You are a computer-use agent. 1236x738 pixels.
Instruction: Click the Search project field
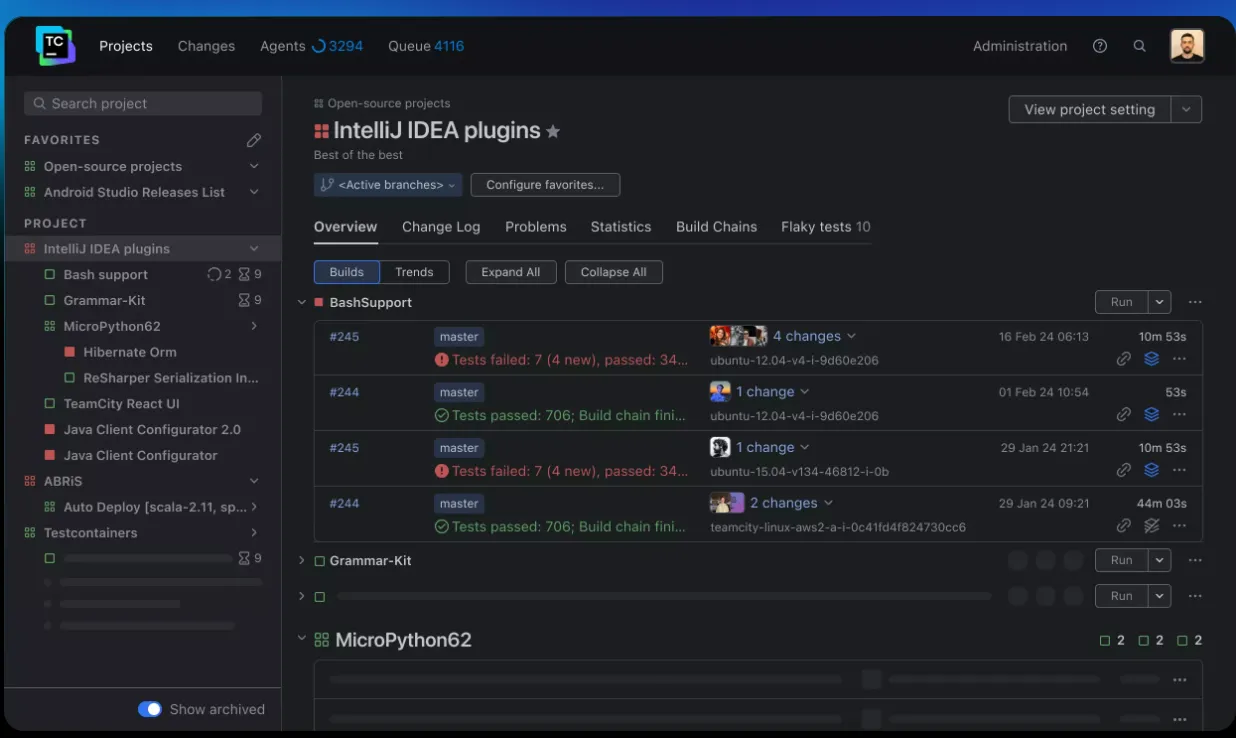coord(143,103)
